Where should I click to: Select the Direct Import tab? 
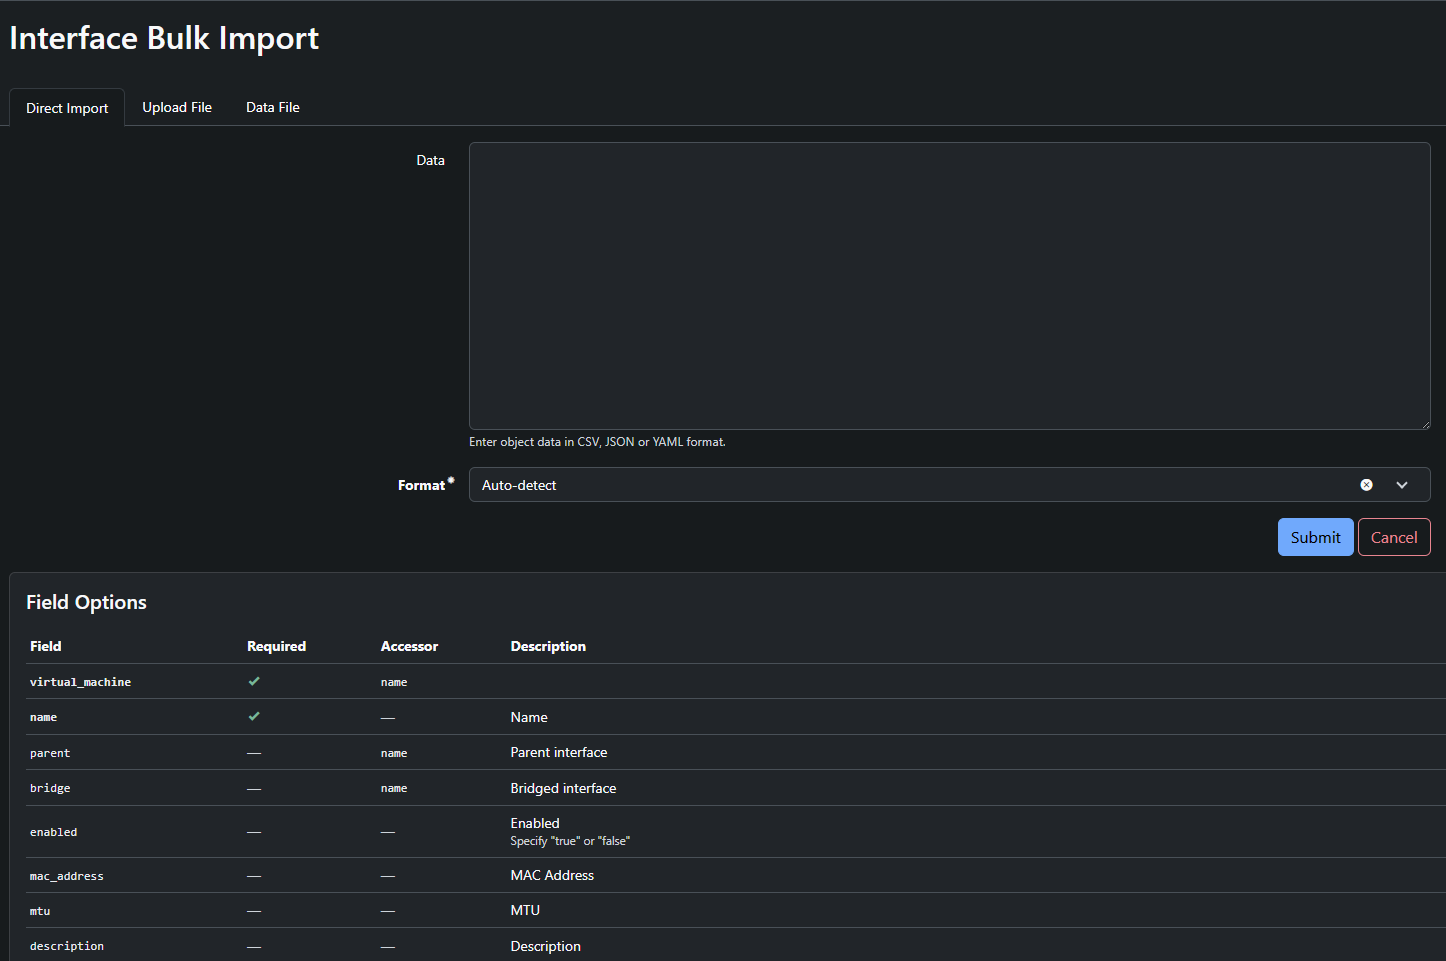tap(66, 107)
